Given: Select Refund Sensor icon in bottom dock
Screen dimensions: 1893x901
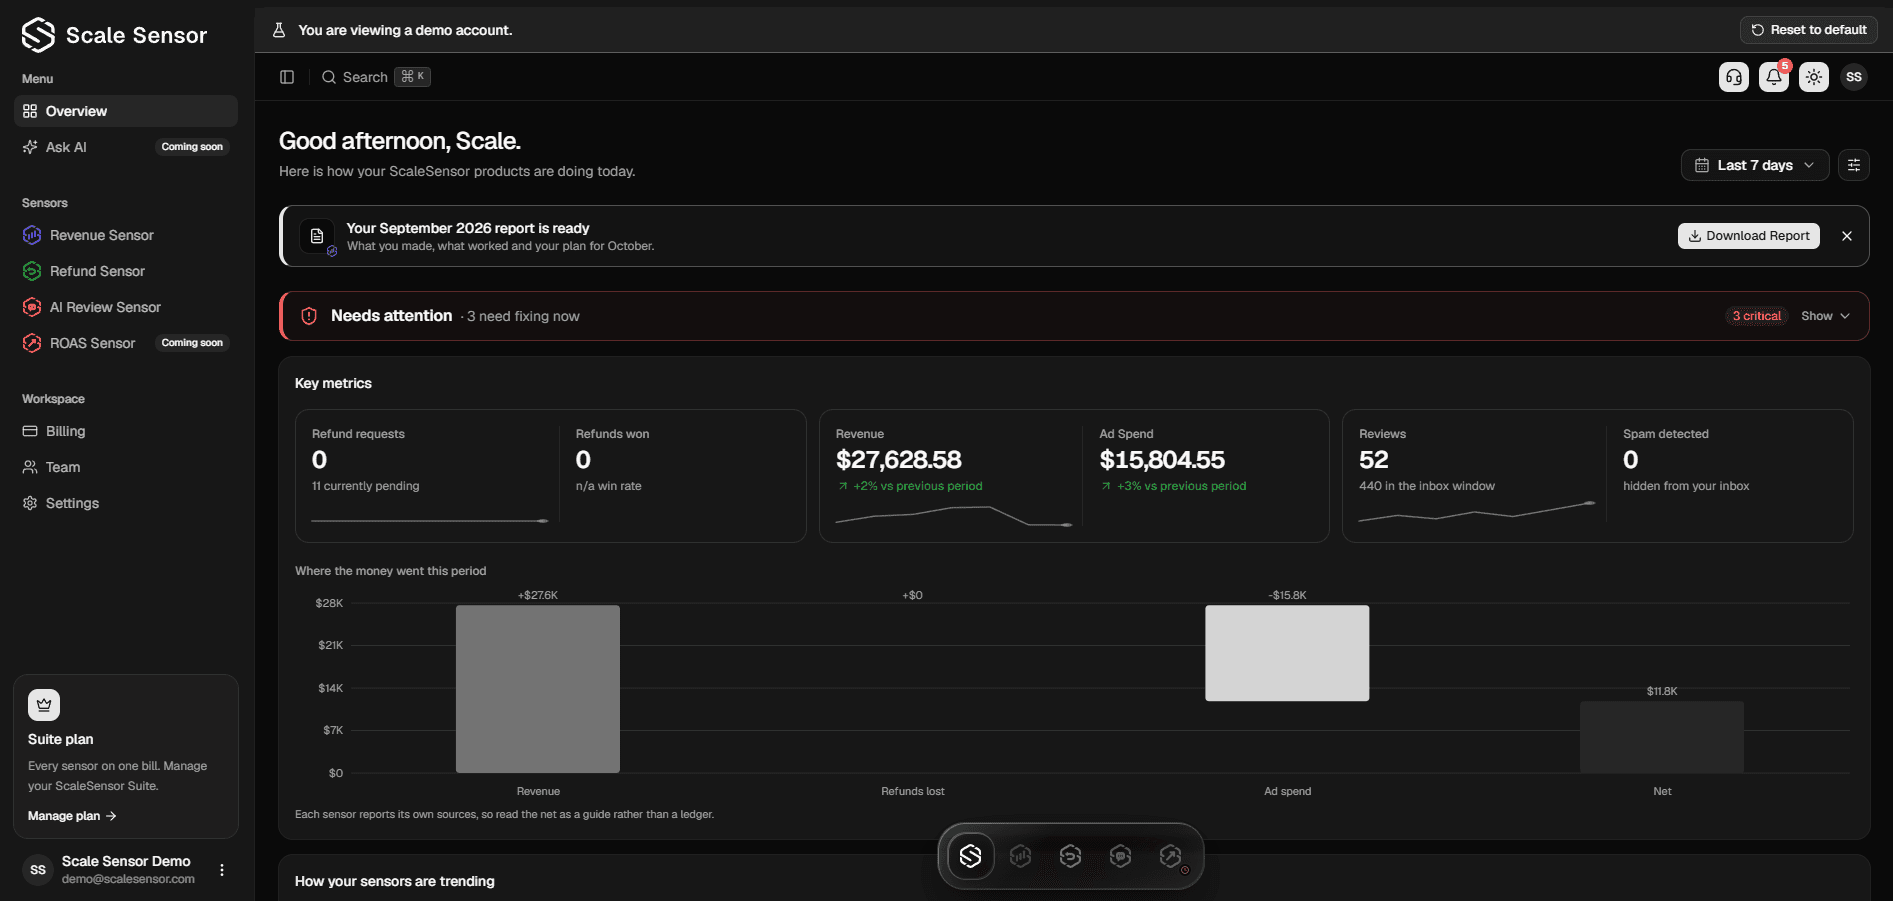Looking at the screenshot, I should (1071, 856).
